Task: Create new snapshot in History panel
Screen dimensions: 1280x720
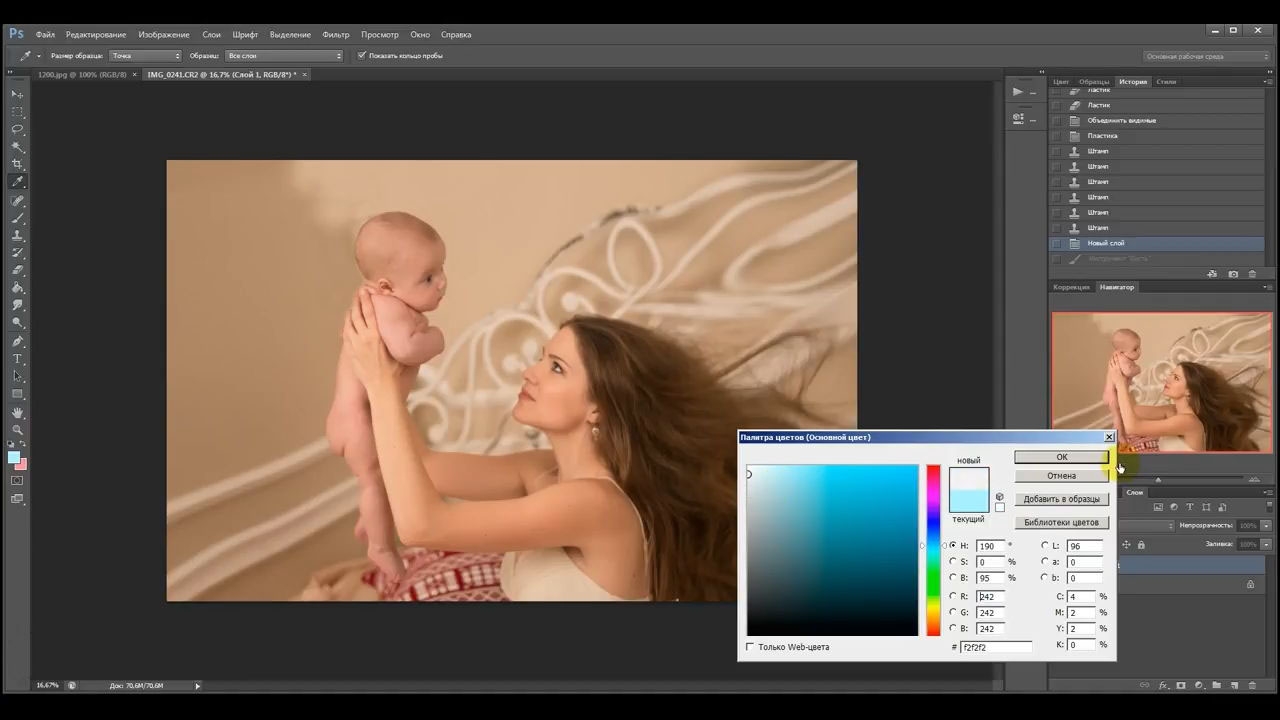Action: [x=1233, y=274]
